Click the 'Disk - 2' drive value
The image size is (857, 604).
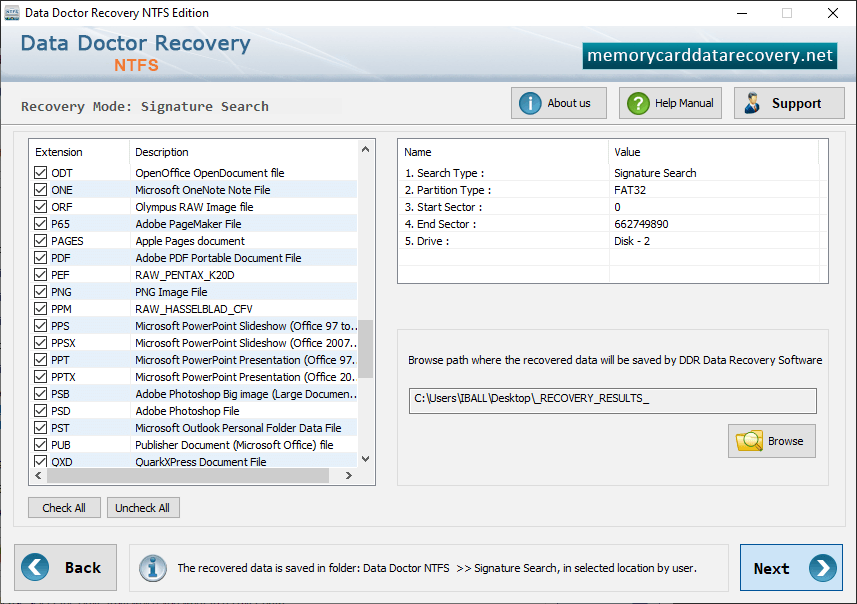(x=632, y=241)
